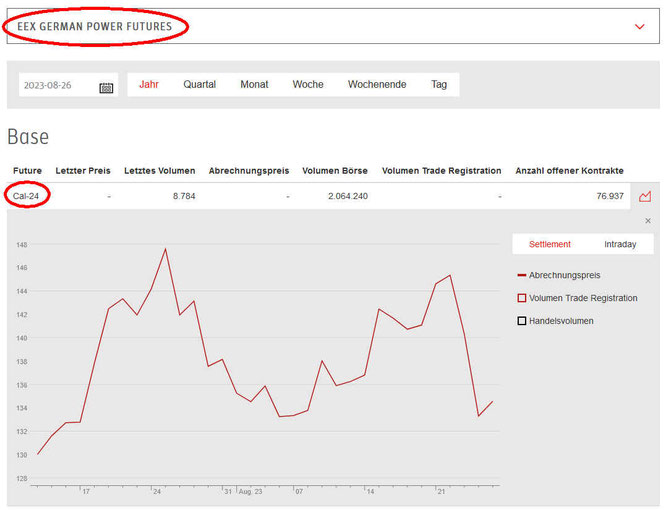Viewport: 666px width, 510px height.
Task: Toggle Abrechnungspreis legend series
Action: click(559, 275)
